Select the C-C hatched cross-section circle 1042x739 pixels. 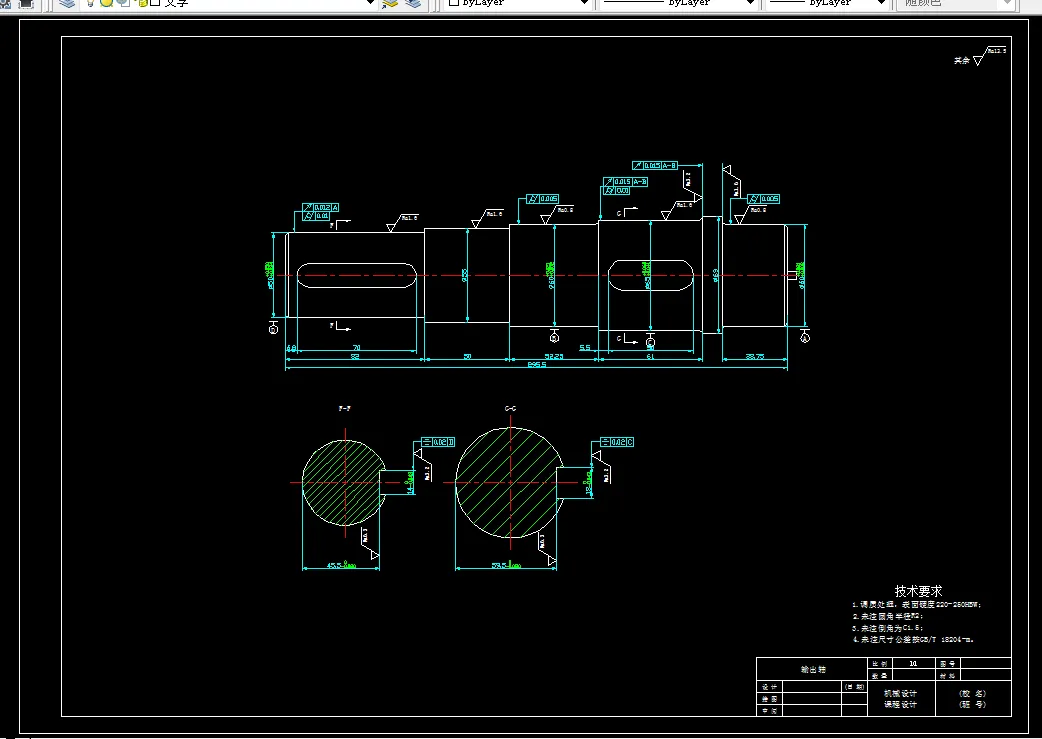point(510,482)
